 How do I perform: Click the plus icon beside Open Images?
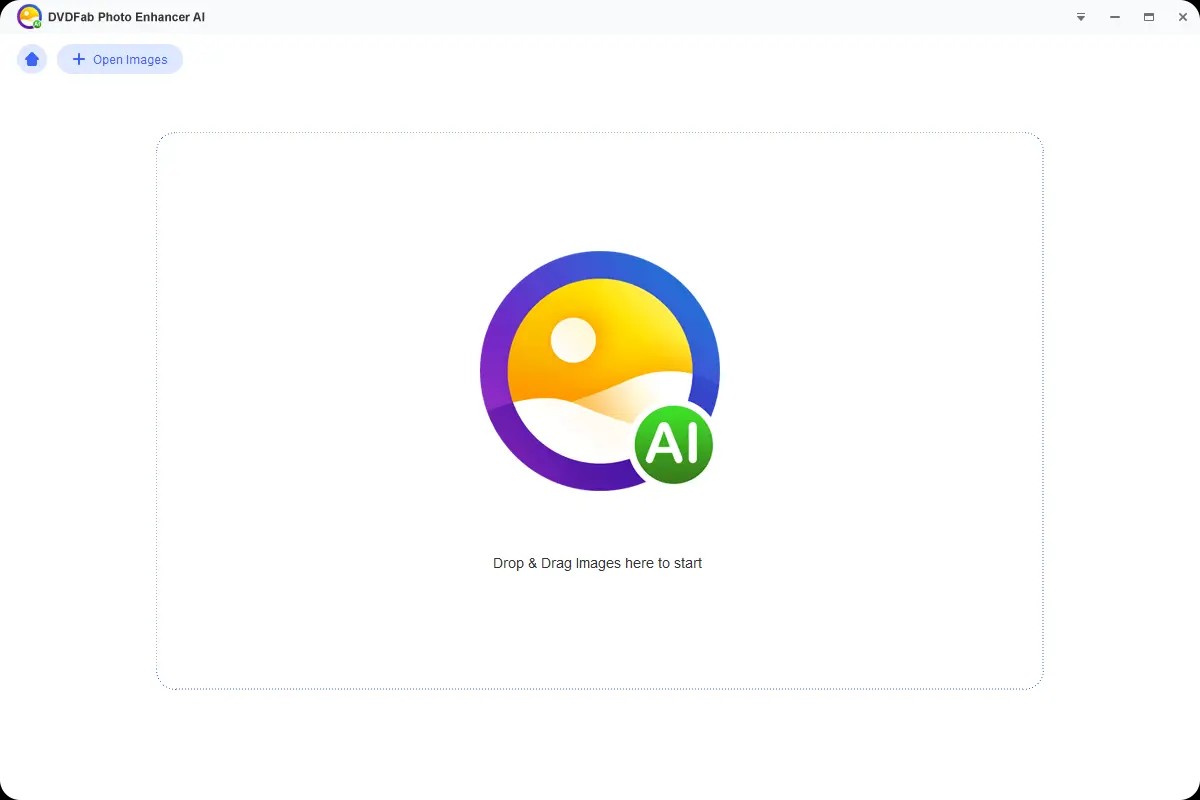[79, 59]
